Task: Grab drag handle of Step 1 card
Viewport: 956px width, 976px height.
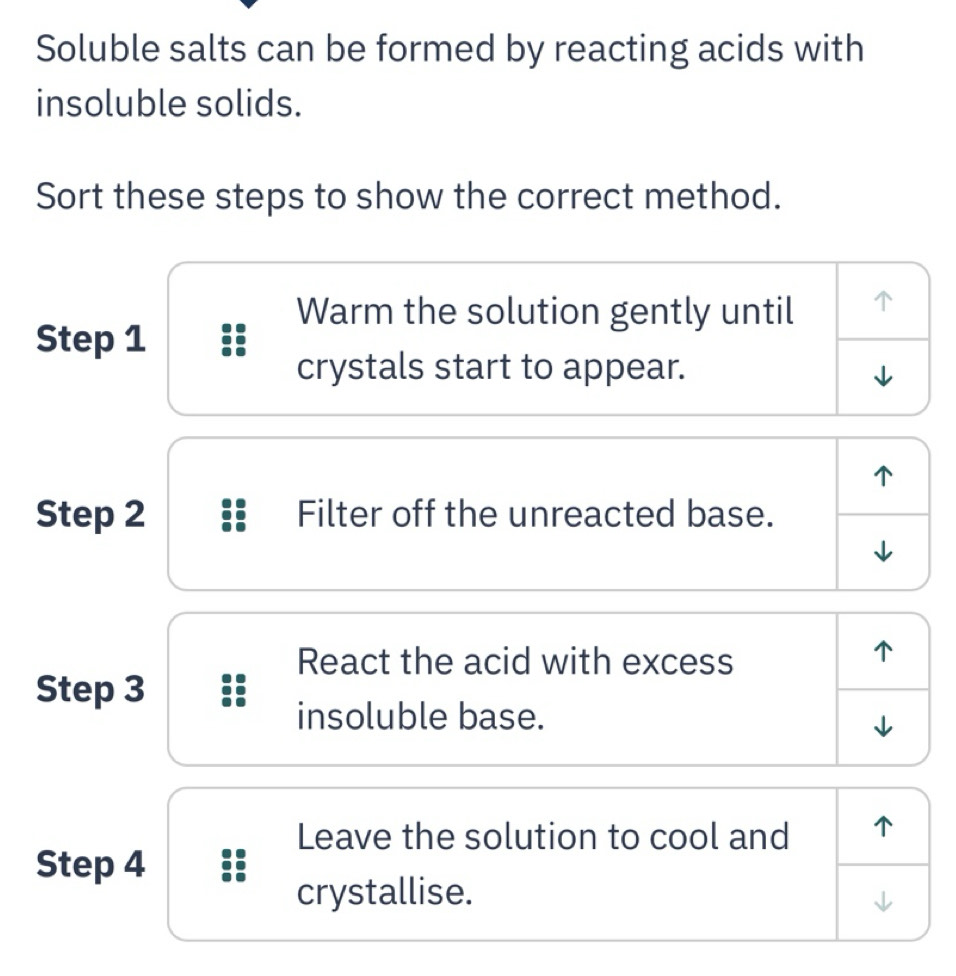Action: click(234, 339)
